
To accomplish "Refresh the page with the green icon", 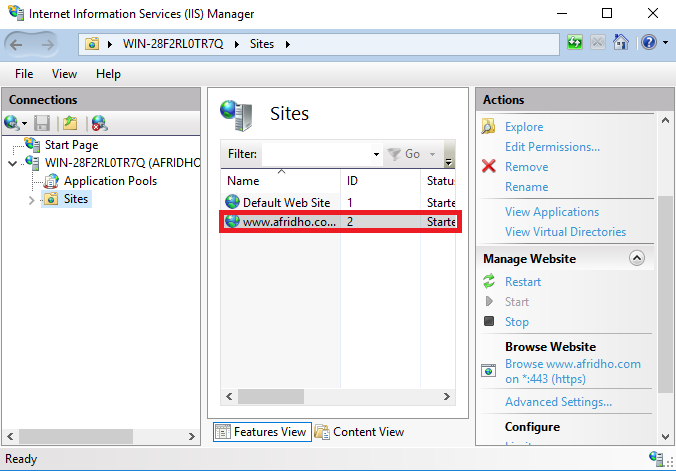I will click(575, 43).
